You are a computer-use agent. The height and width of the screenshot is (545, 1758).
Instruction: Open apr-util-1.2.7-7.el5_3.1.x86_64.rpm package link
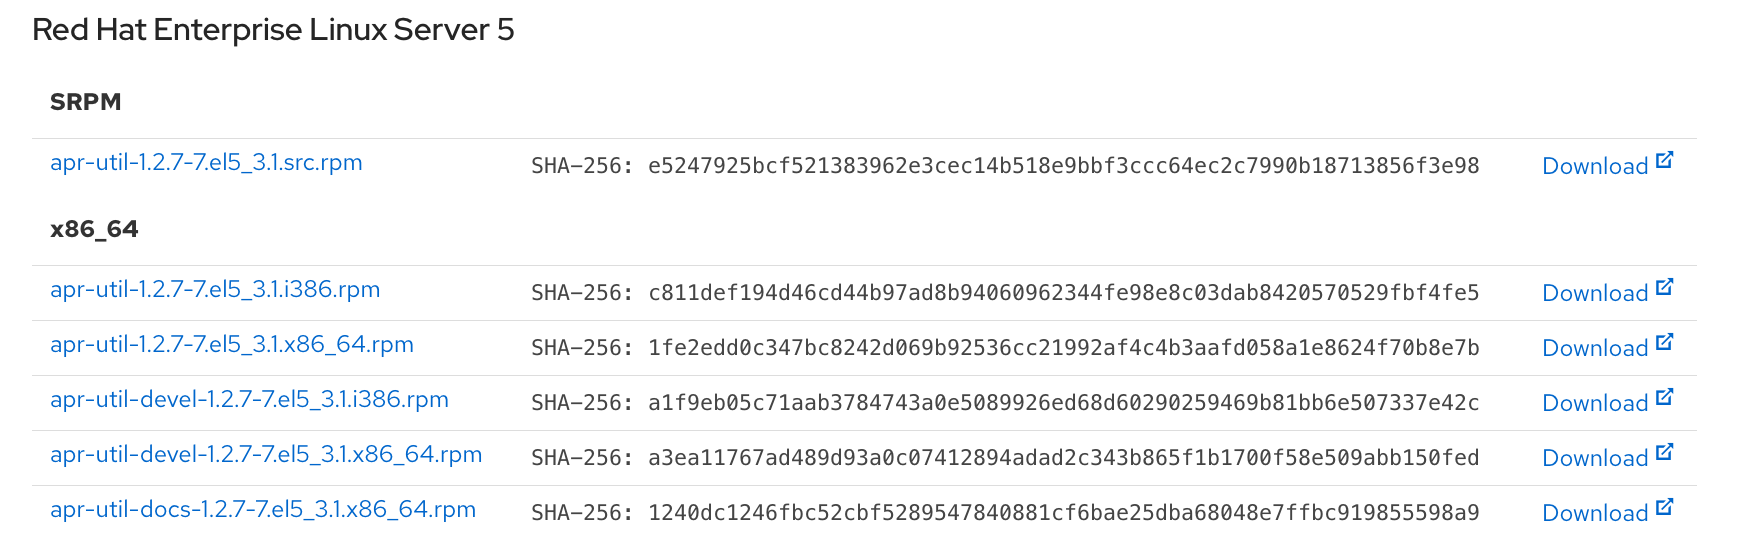click(x=232, y=345)
